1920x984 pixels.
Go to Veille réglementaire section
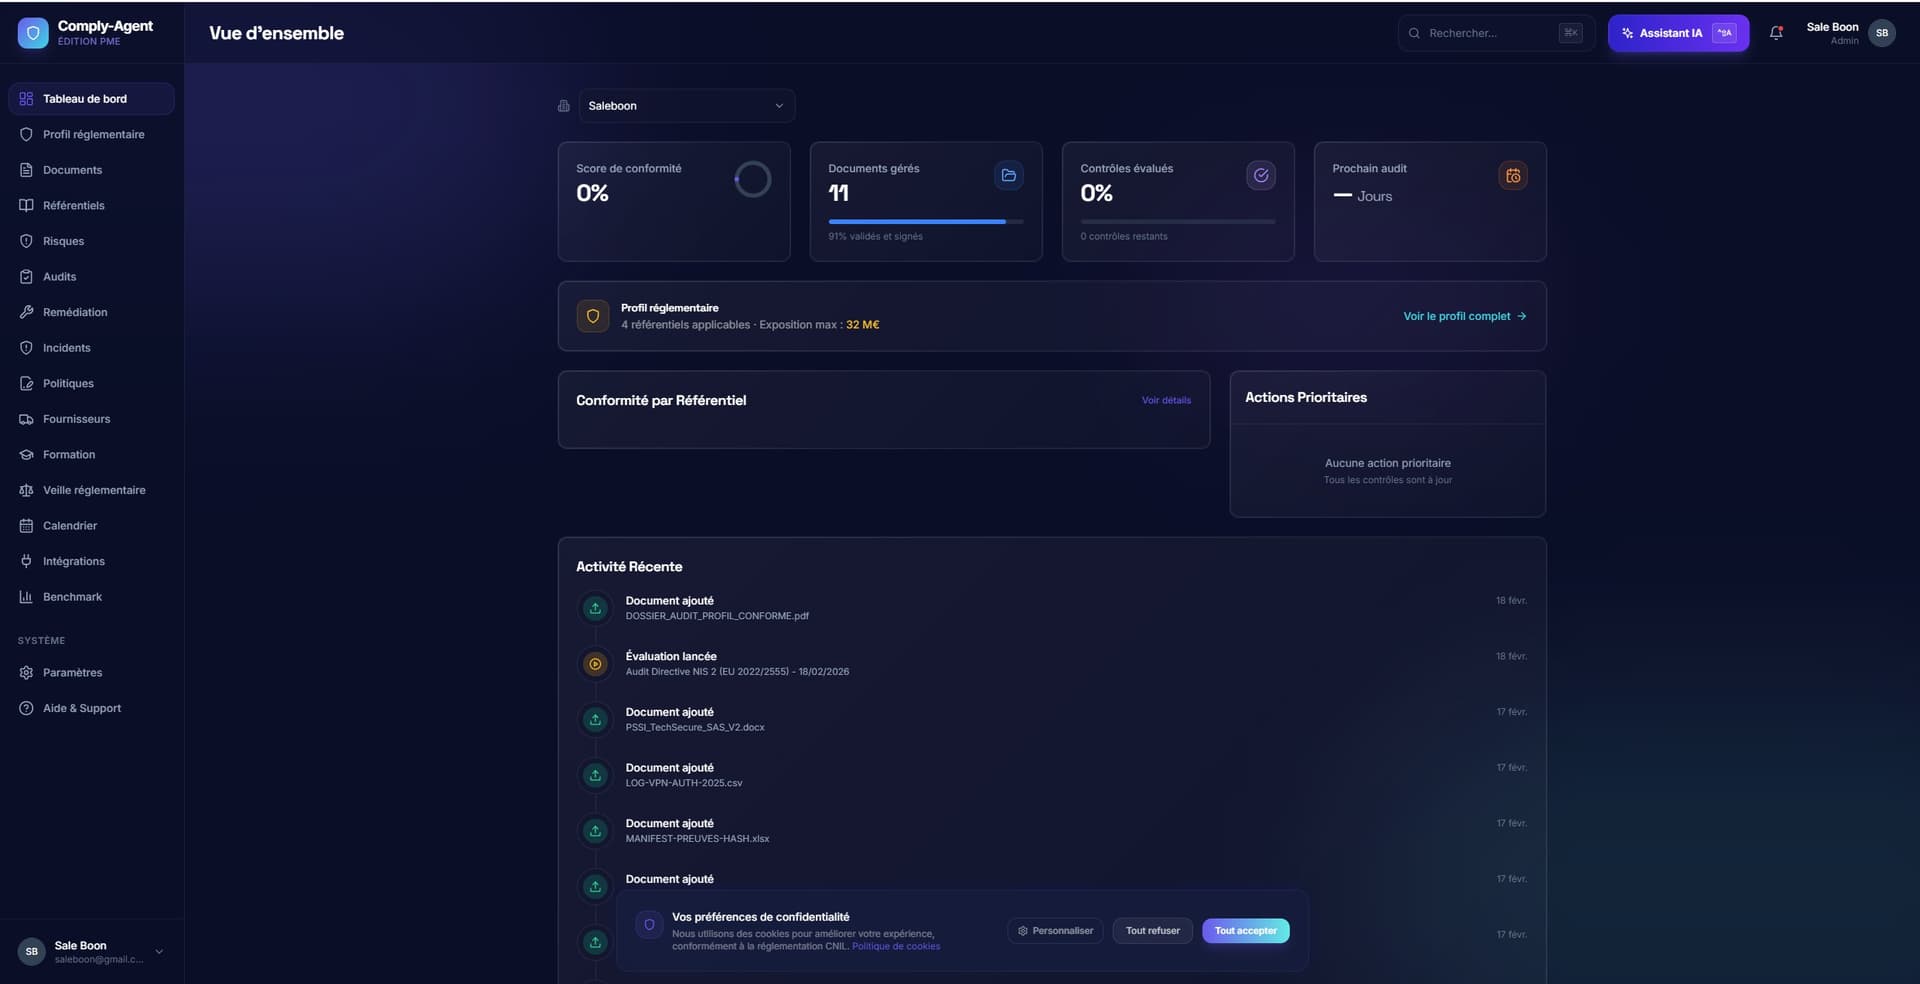click(94, 490)
